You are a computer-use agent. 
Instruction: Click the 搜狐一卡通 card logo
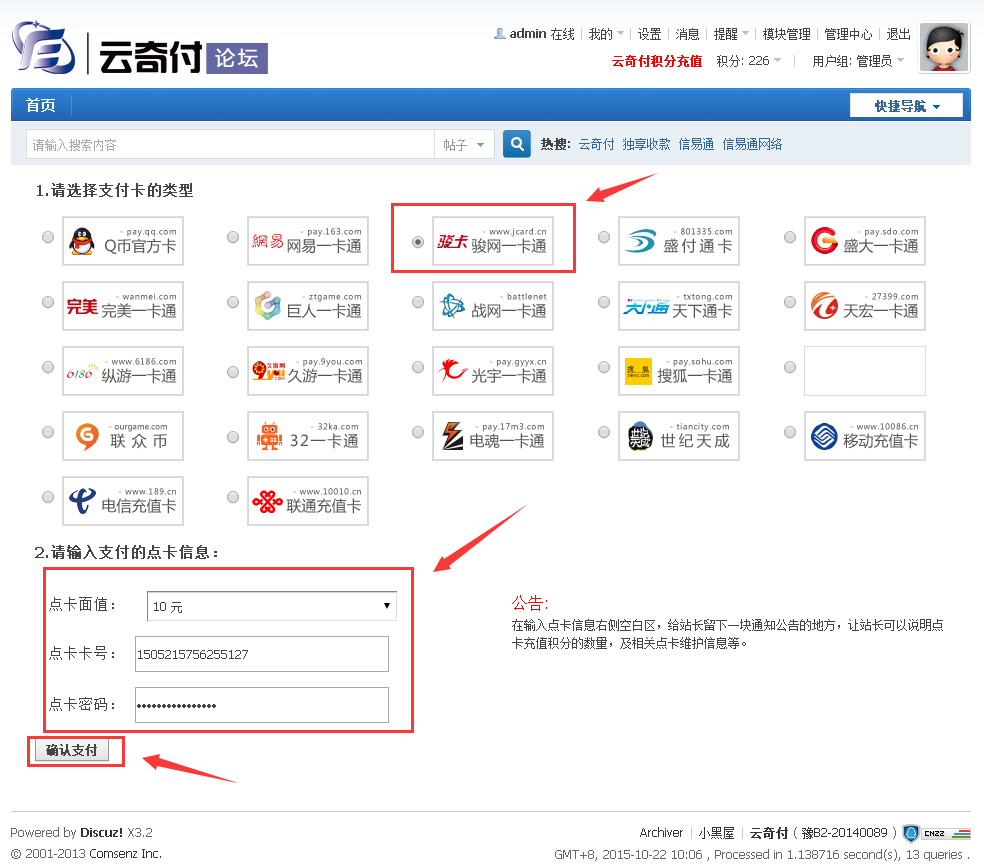click(x=678, y=371)
